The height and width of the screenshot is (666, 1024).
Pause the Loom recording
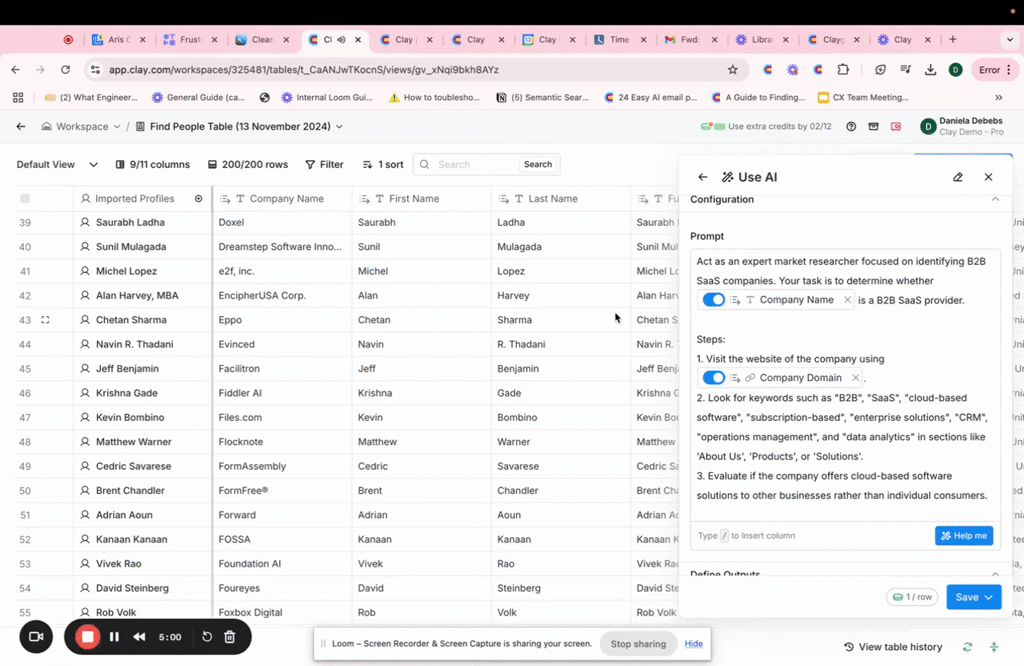tap(114, 637)
